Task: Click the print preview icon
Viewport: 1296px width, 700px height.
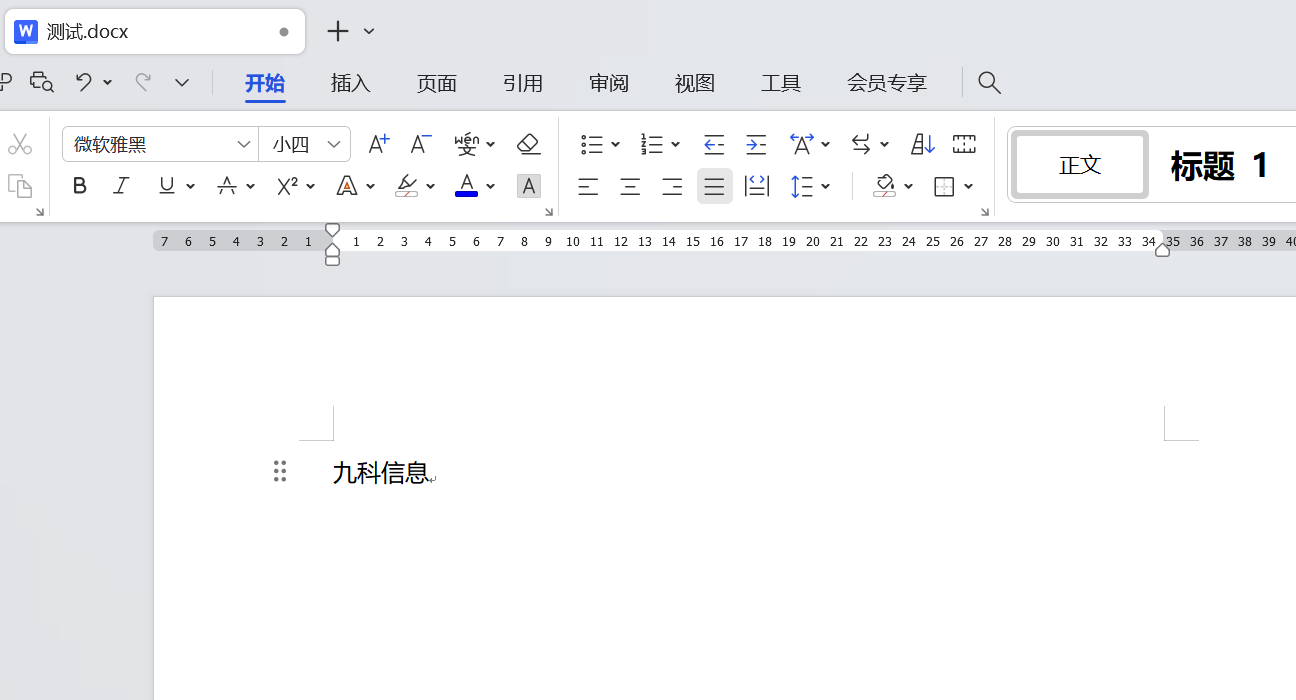Action: (x=41, y=83)
